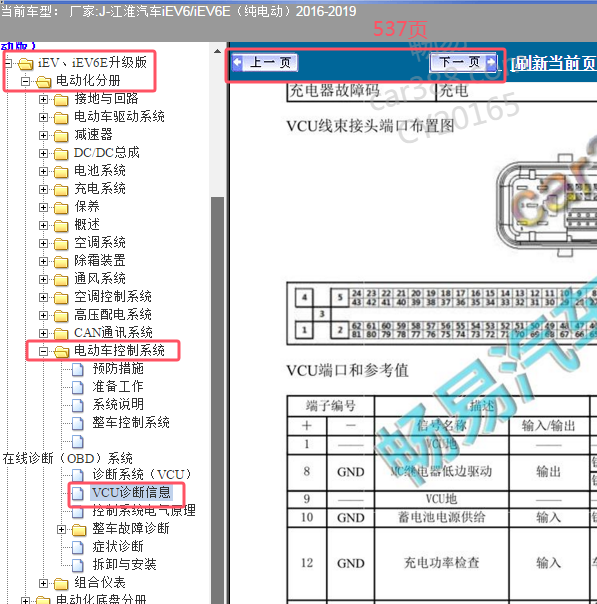This screenshot has height=604, width=597.
Task: Click the 电池系统 folder icon
Action: [61, 171]
